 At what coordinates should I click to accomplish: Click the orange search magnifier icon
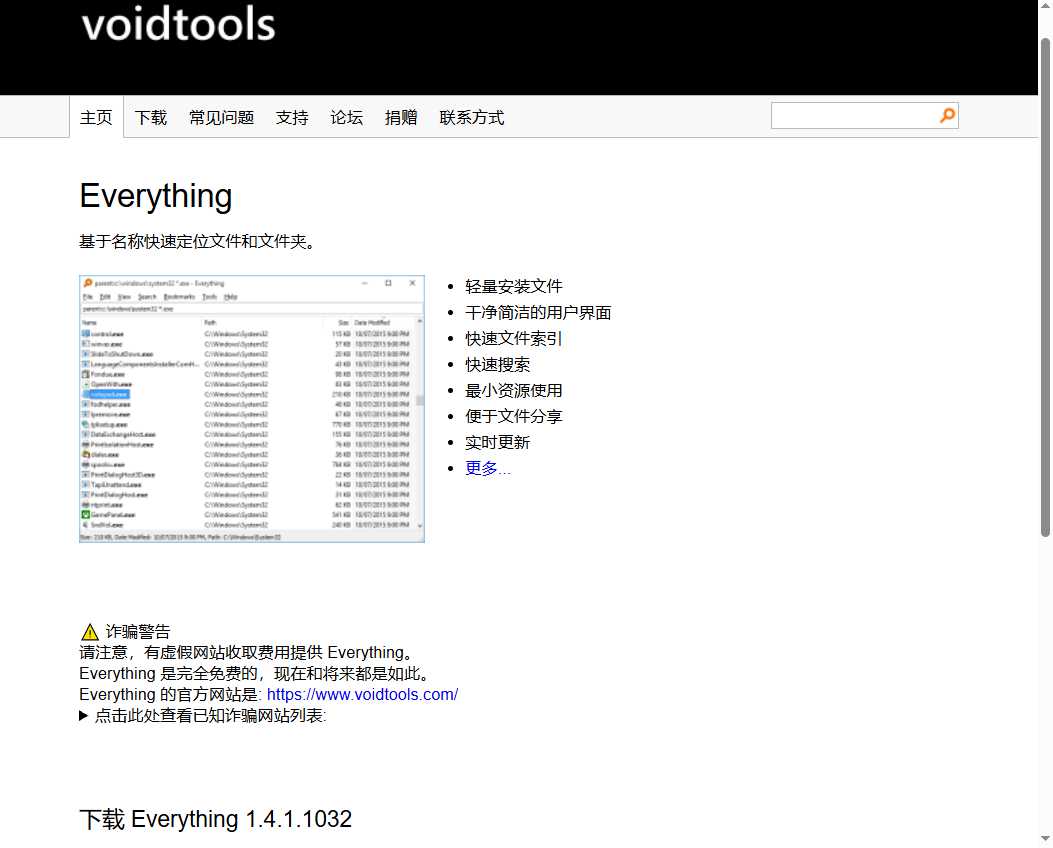946,115
